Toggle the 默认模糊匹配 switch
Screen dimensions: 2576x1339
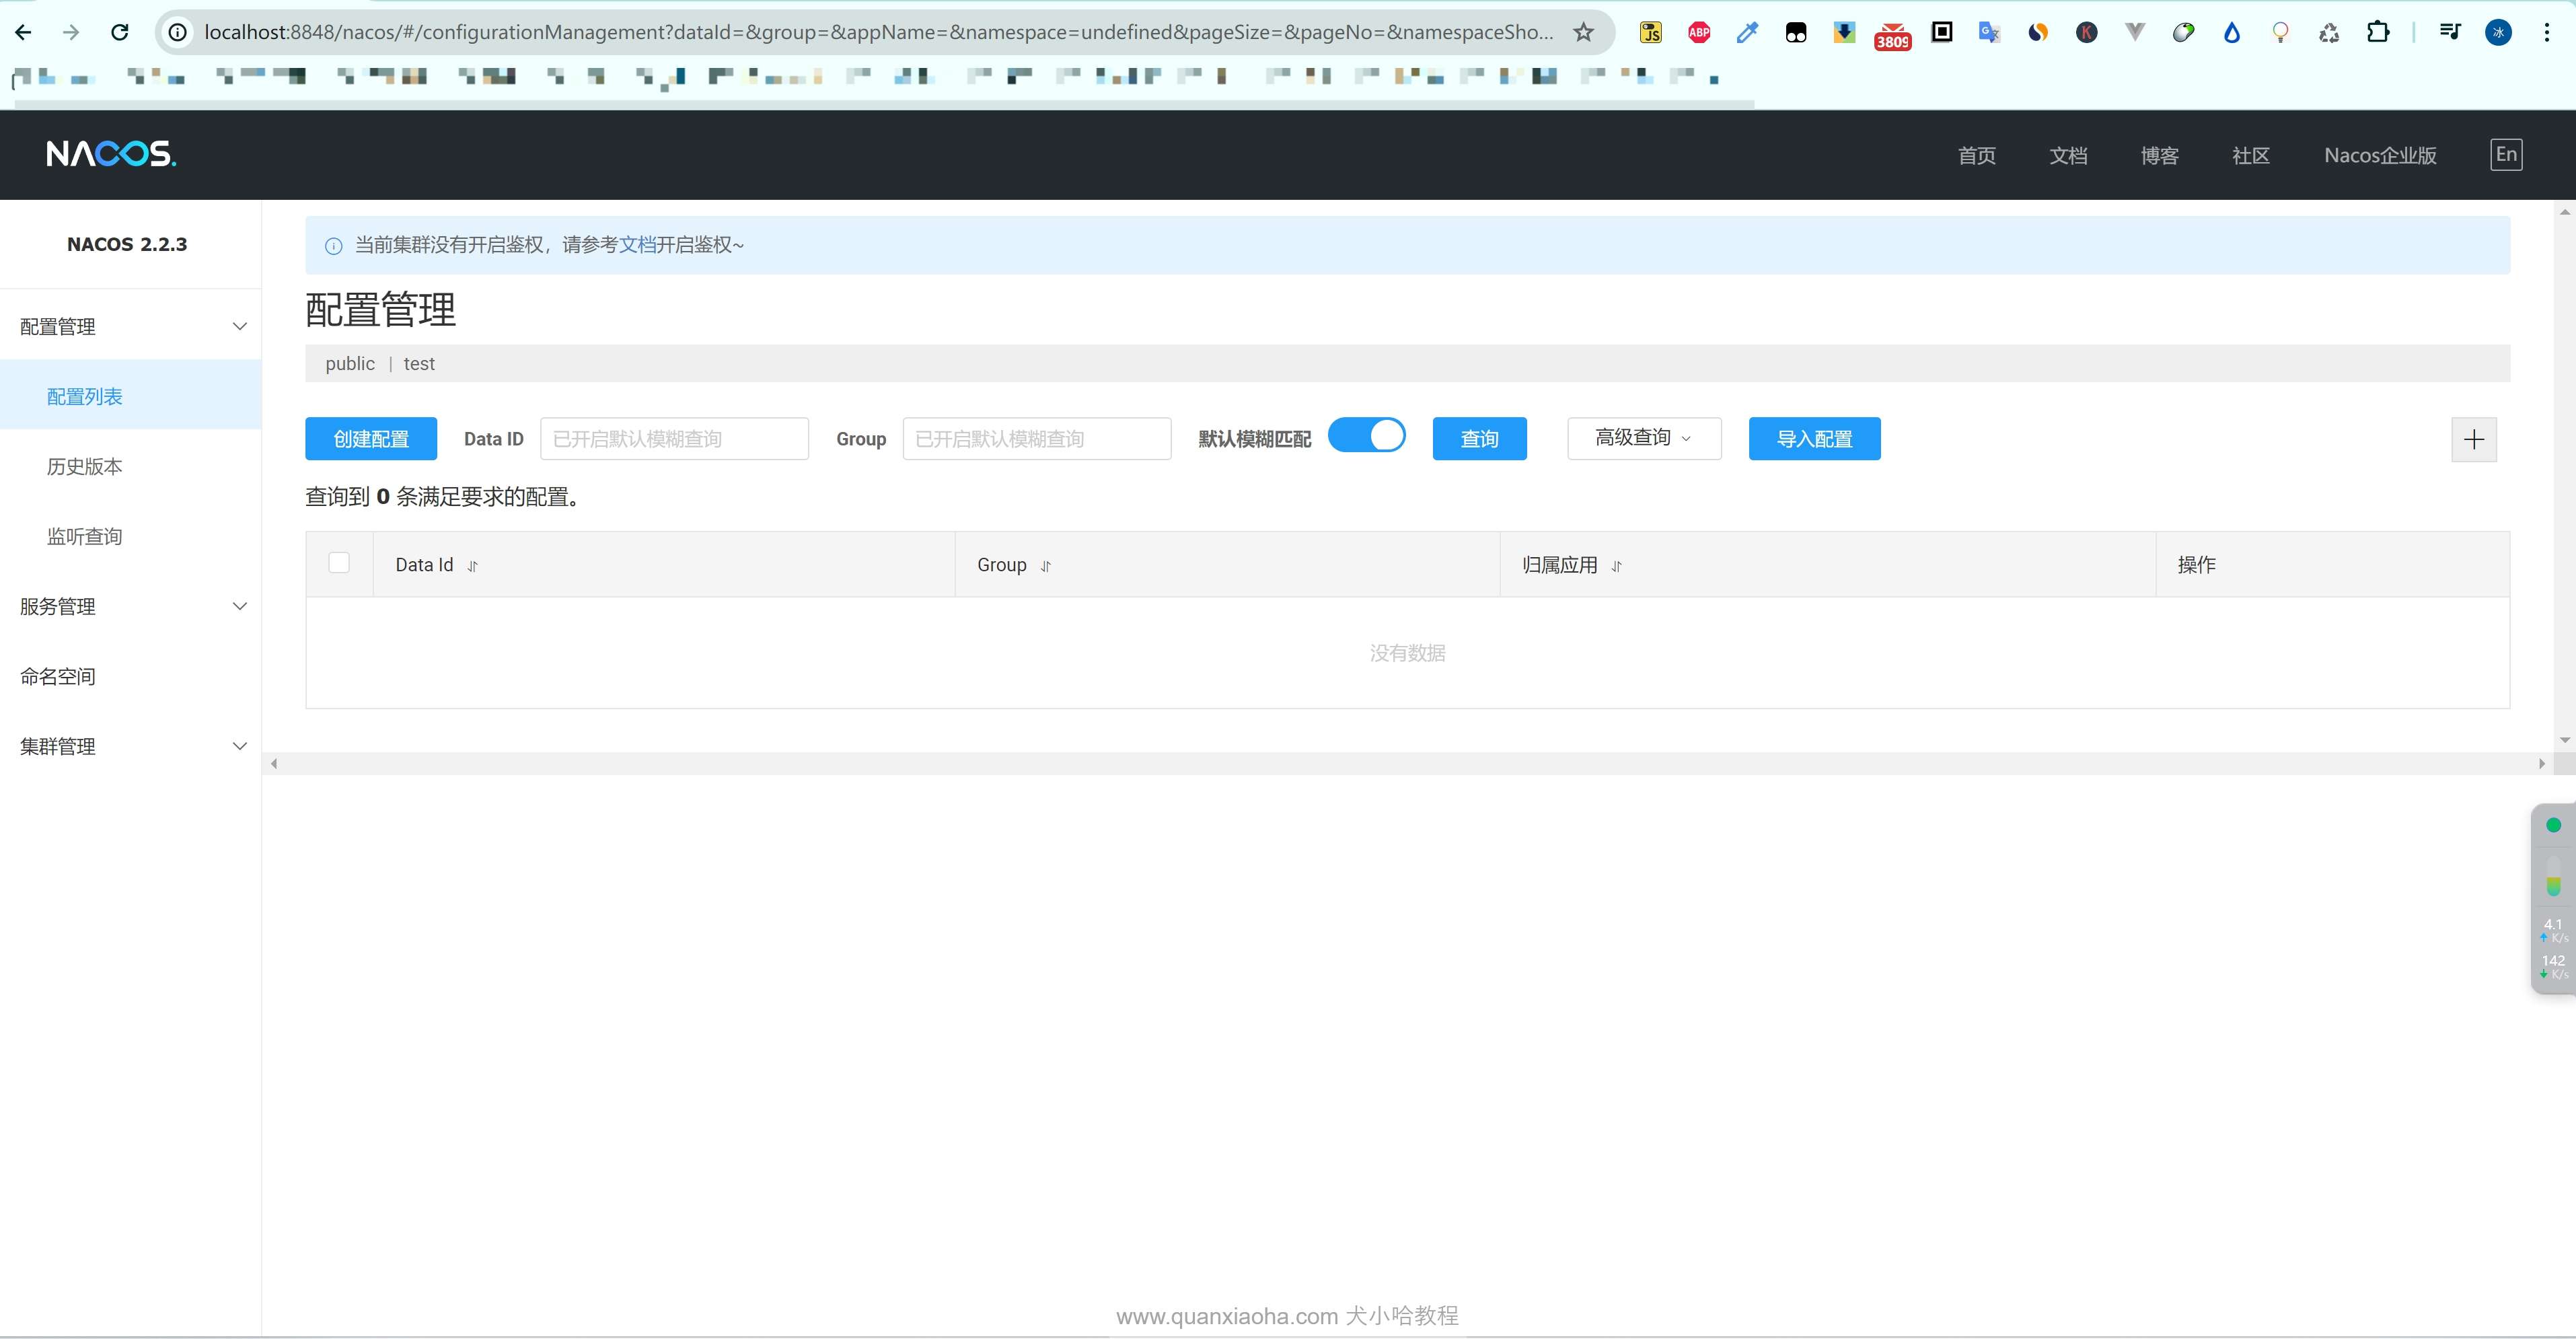[1366, 436]
